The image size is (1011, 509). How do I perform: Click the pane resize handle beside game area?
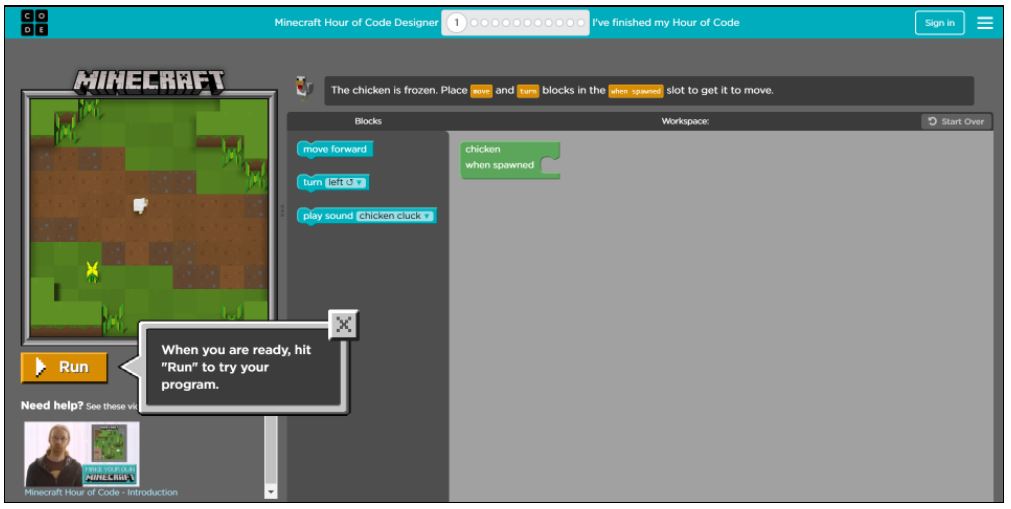(282, 211)
